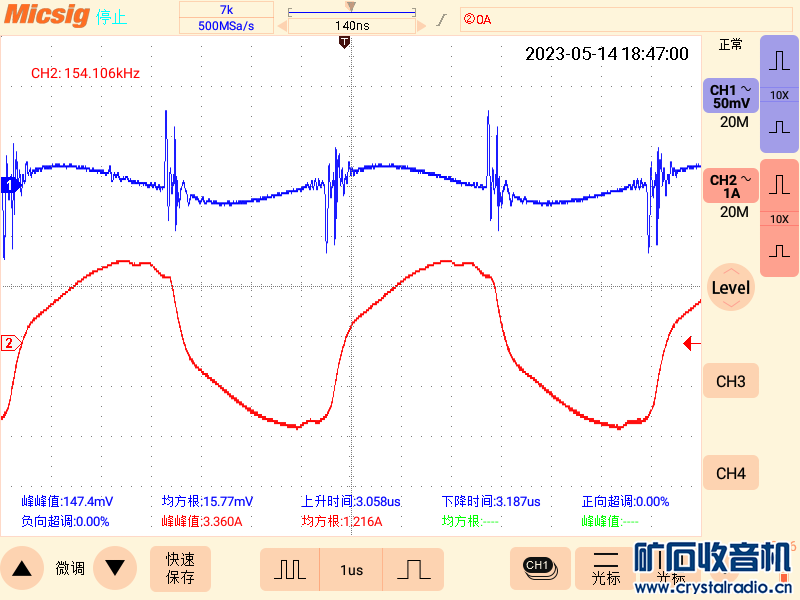Enable the CH4 channel
Image resolution: width=800 pixels, height=600 pixels.
tap(731, 473)
